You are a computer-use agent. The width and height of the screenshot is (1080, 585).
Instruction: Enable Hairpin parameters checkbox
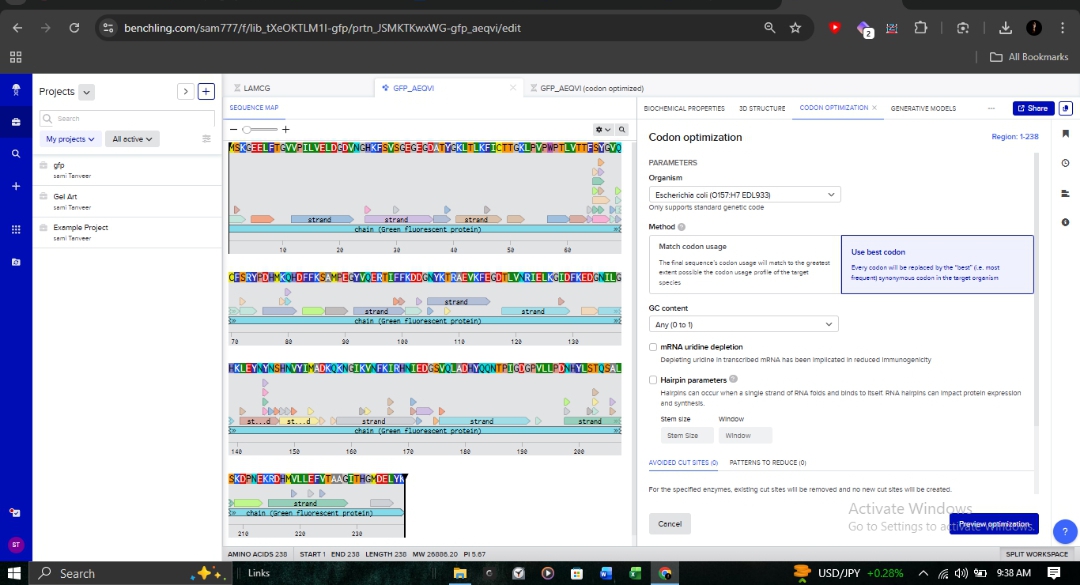click(653, 380)
